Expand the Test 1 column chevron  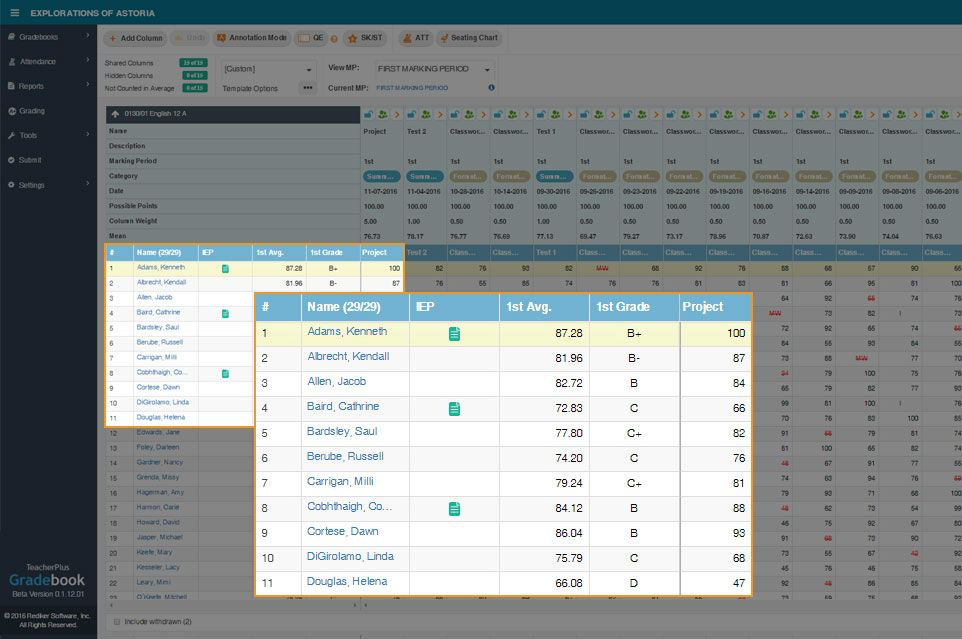[569, 115]
